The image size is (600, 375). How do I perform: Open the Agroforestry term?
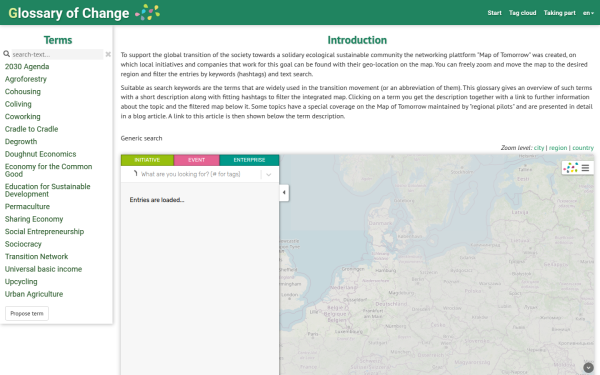pos(26,79)
